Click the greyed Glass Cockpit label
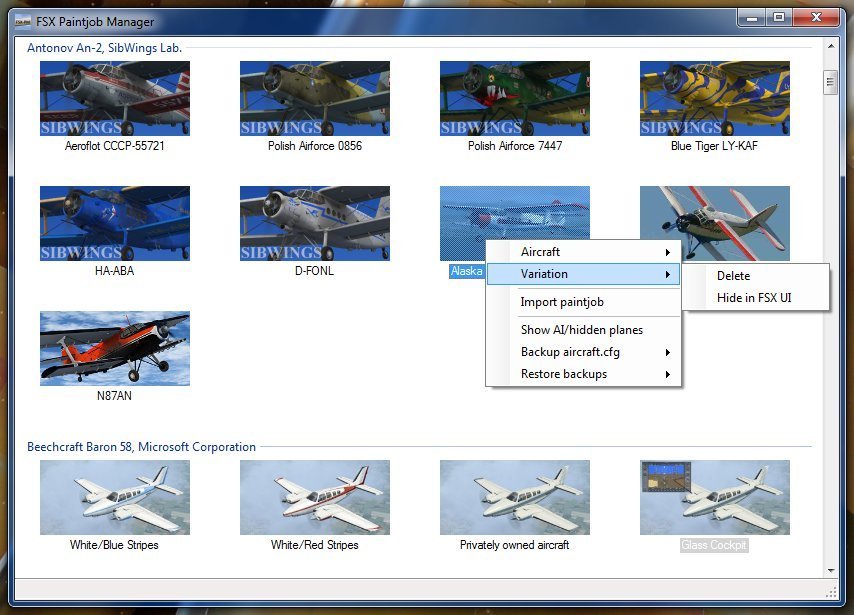 coord(714,545)
